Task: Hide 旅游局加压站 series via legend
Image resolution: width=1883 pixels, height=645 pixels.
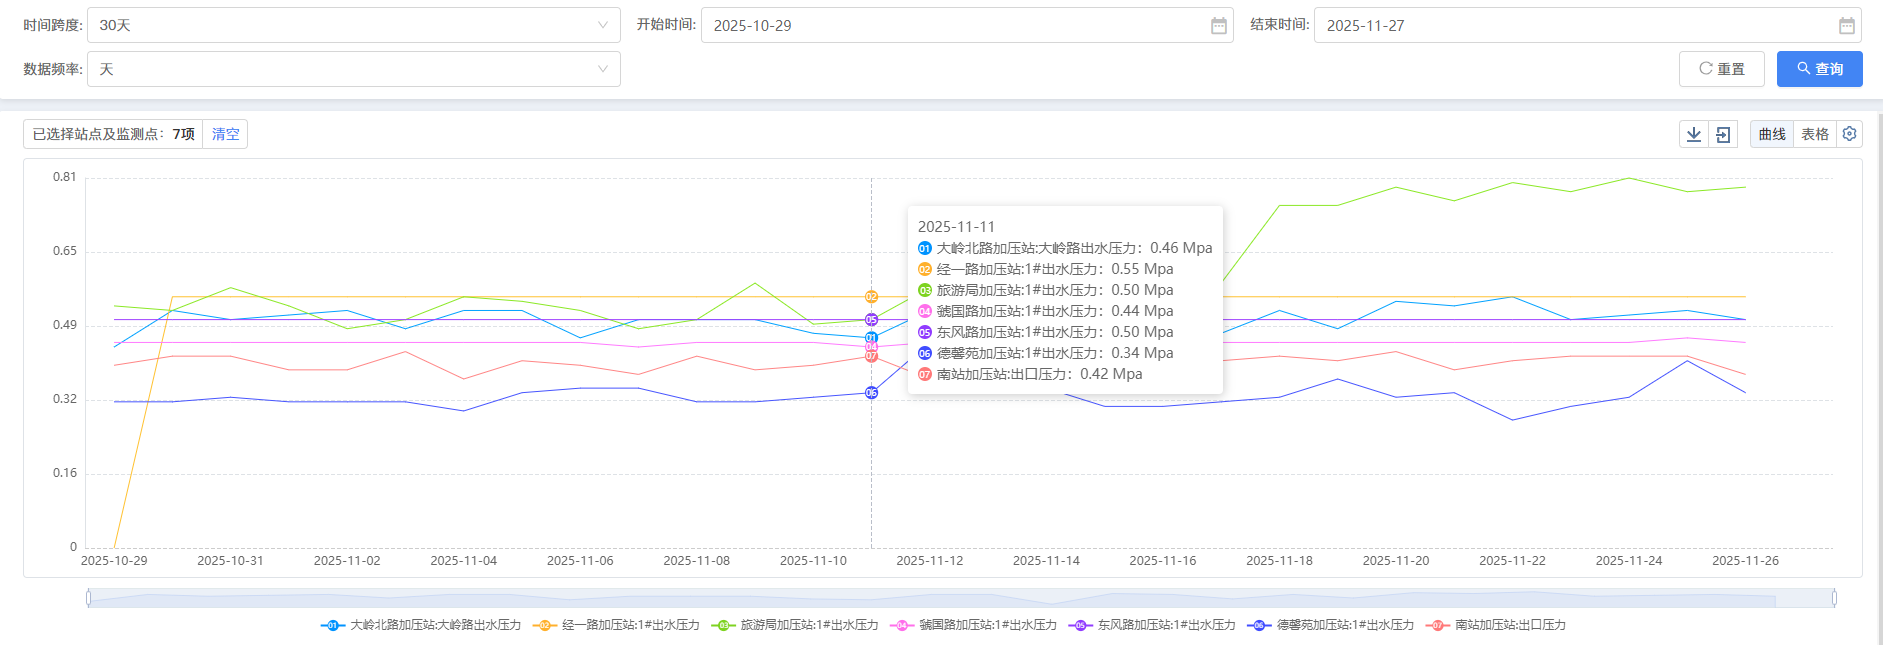Action: 795,625
